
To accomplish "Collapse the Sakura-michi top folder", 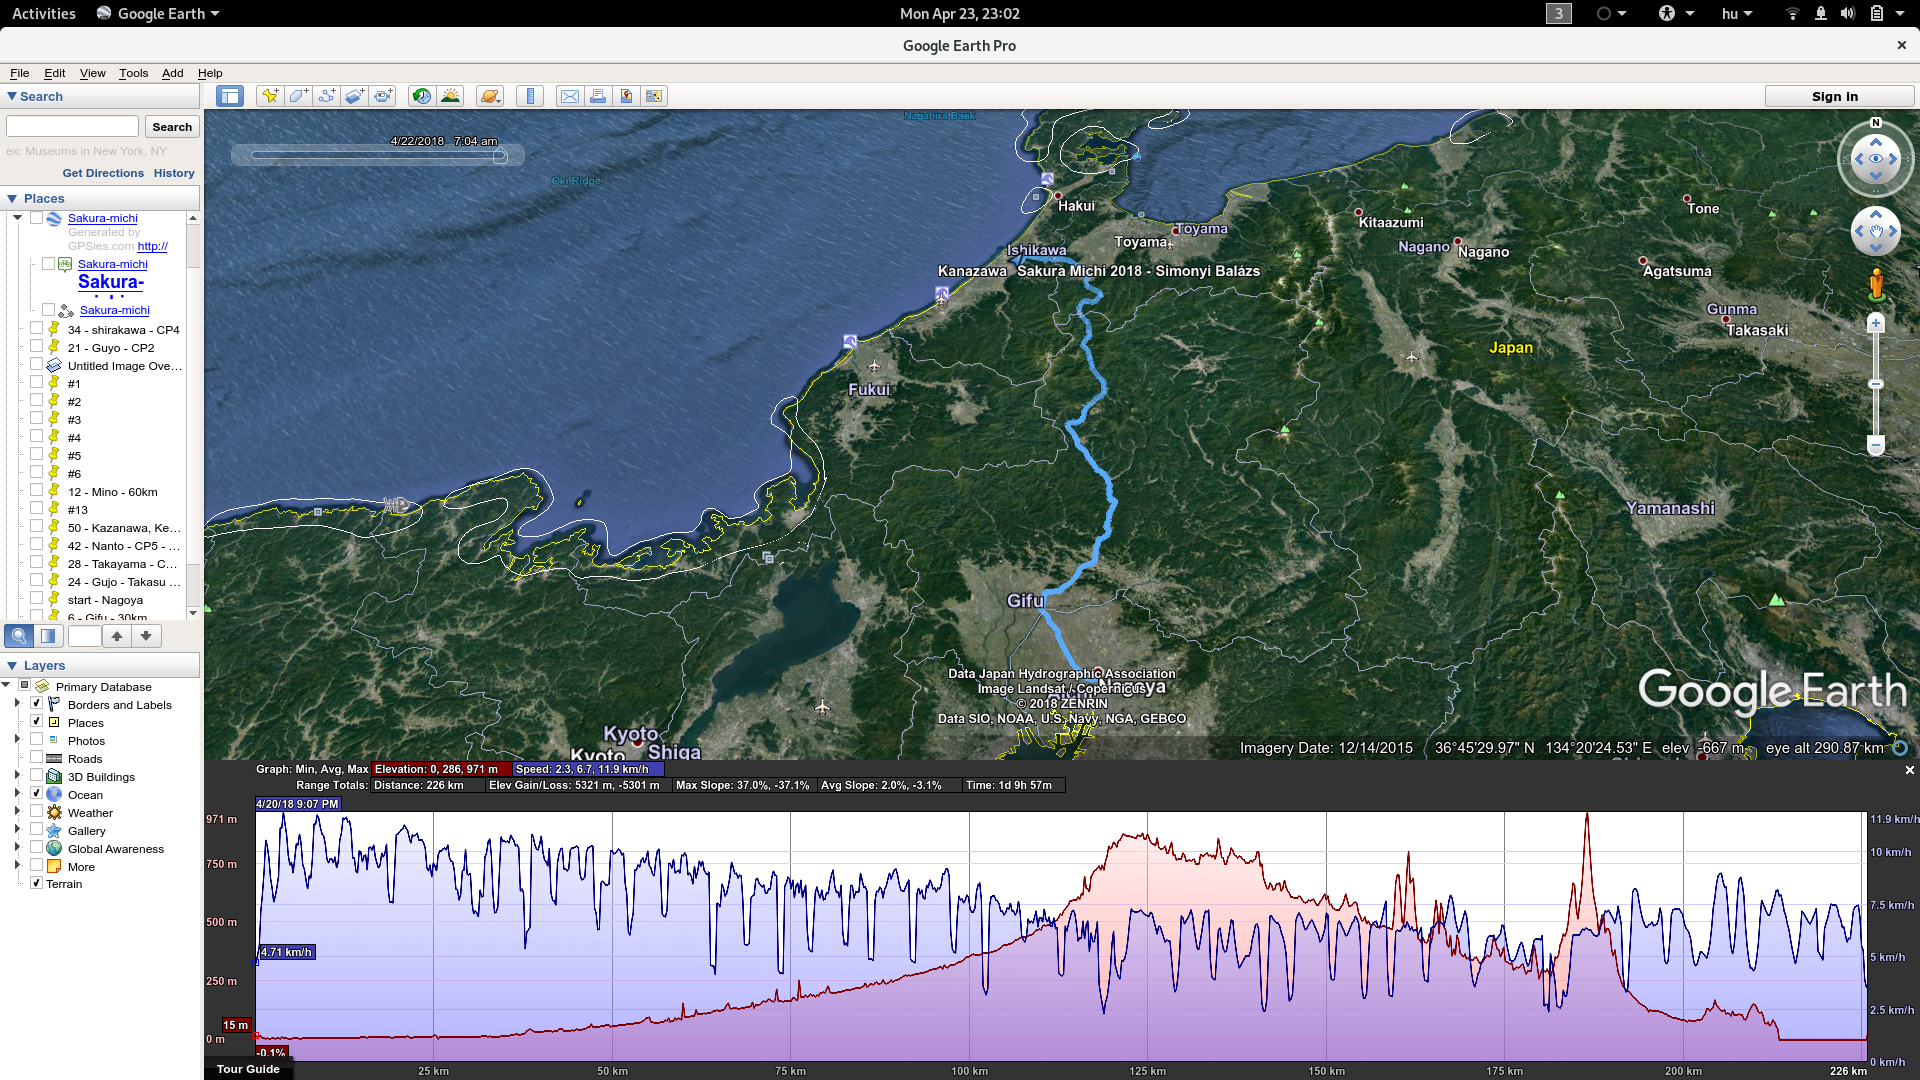I will (x=17, y=217).
